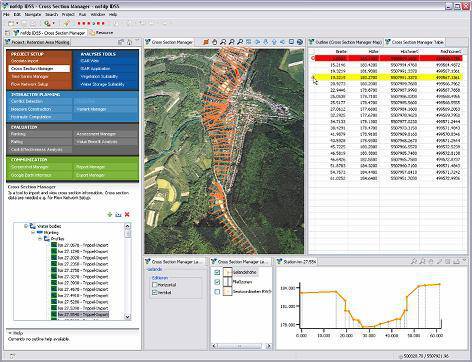Collapse the Water bodies tree node
This screenshot has height=362, width=472.
point(26,226)
